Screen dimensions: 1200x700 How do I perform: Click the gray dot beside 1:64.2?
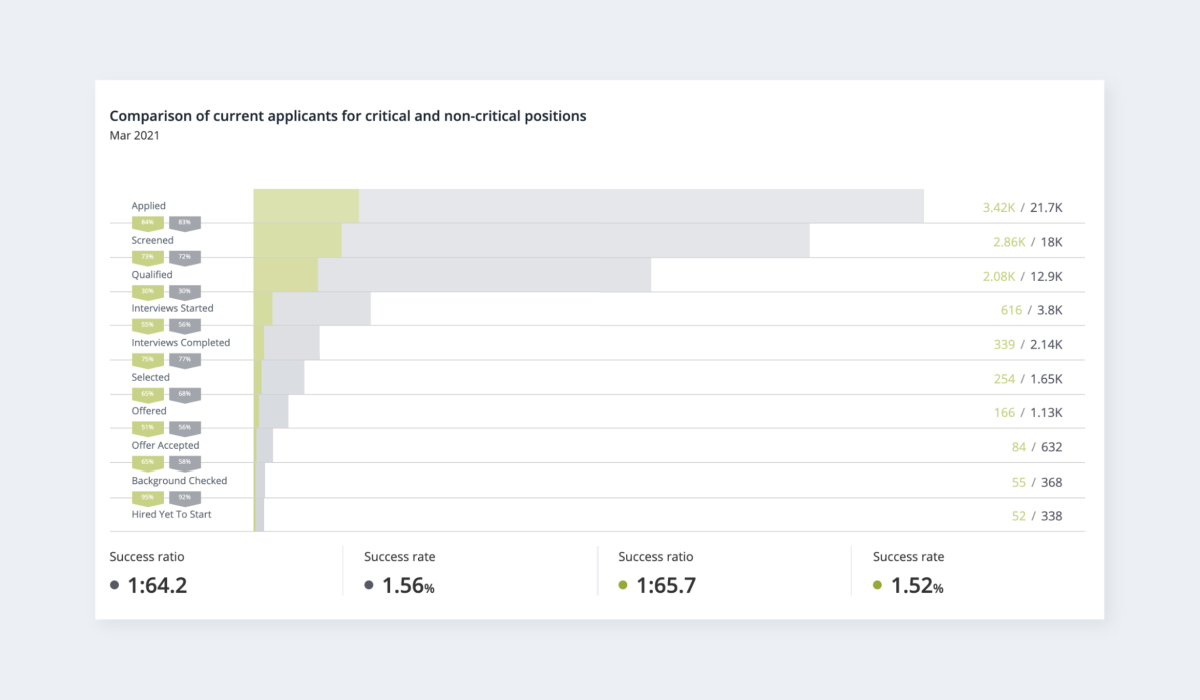click(x=115, y=585)
